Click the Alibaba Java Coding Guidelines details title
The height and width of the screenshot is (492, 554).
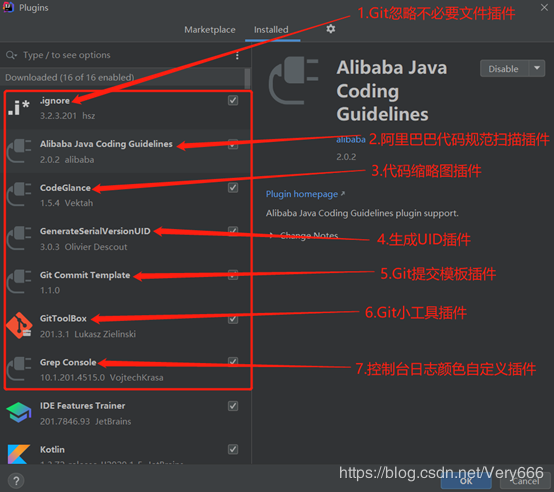click(391, 91)
